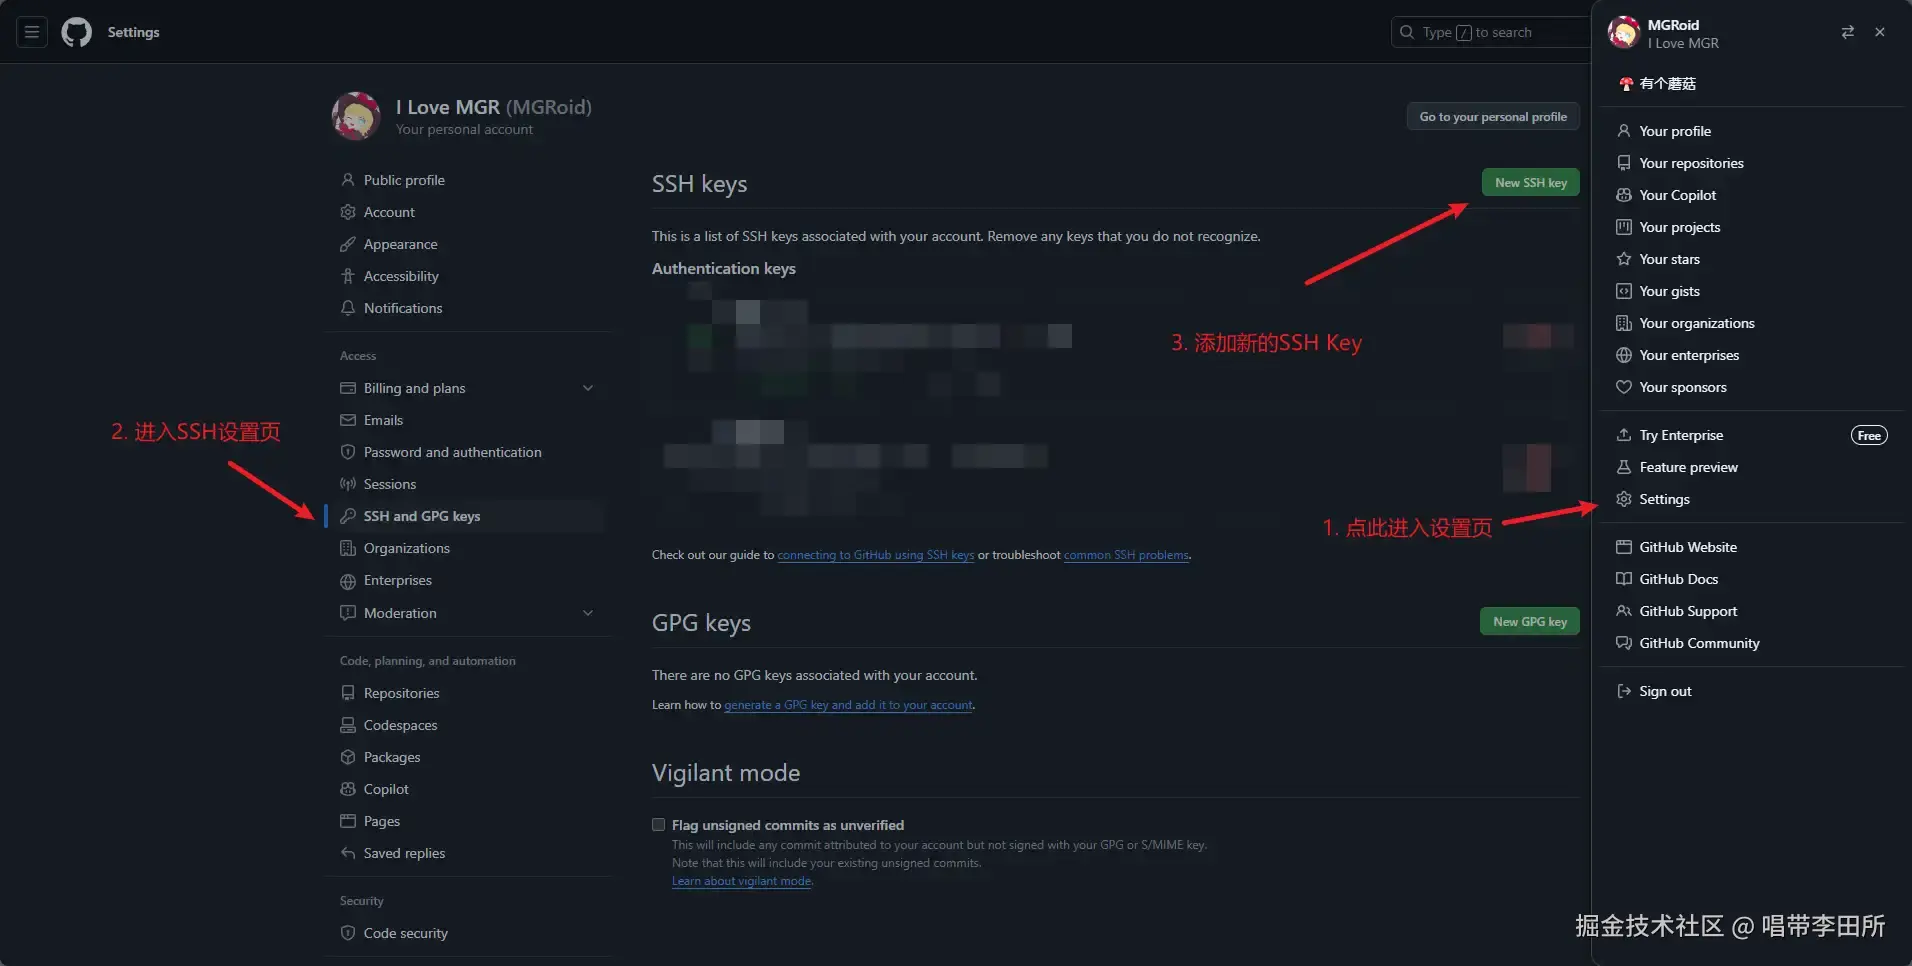Screen dimensions: 1912x966
Task: Close the user menu panel
Action: [1880, 32]
